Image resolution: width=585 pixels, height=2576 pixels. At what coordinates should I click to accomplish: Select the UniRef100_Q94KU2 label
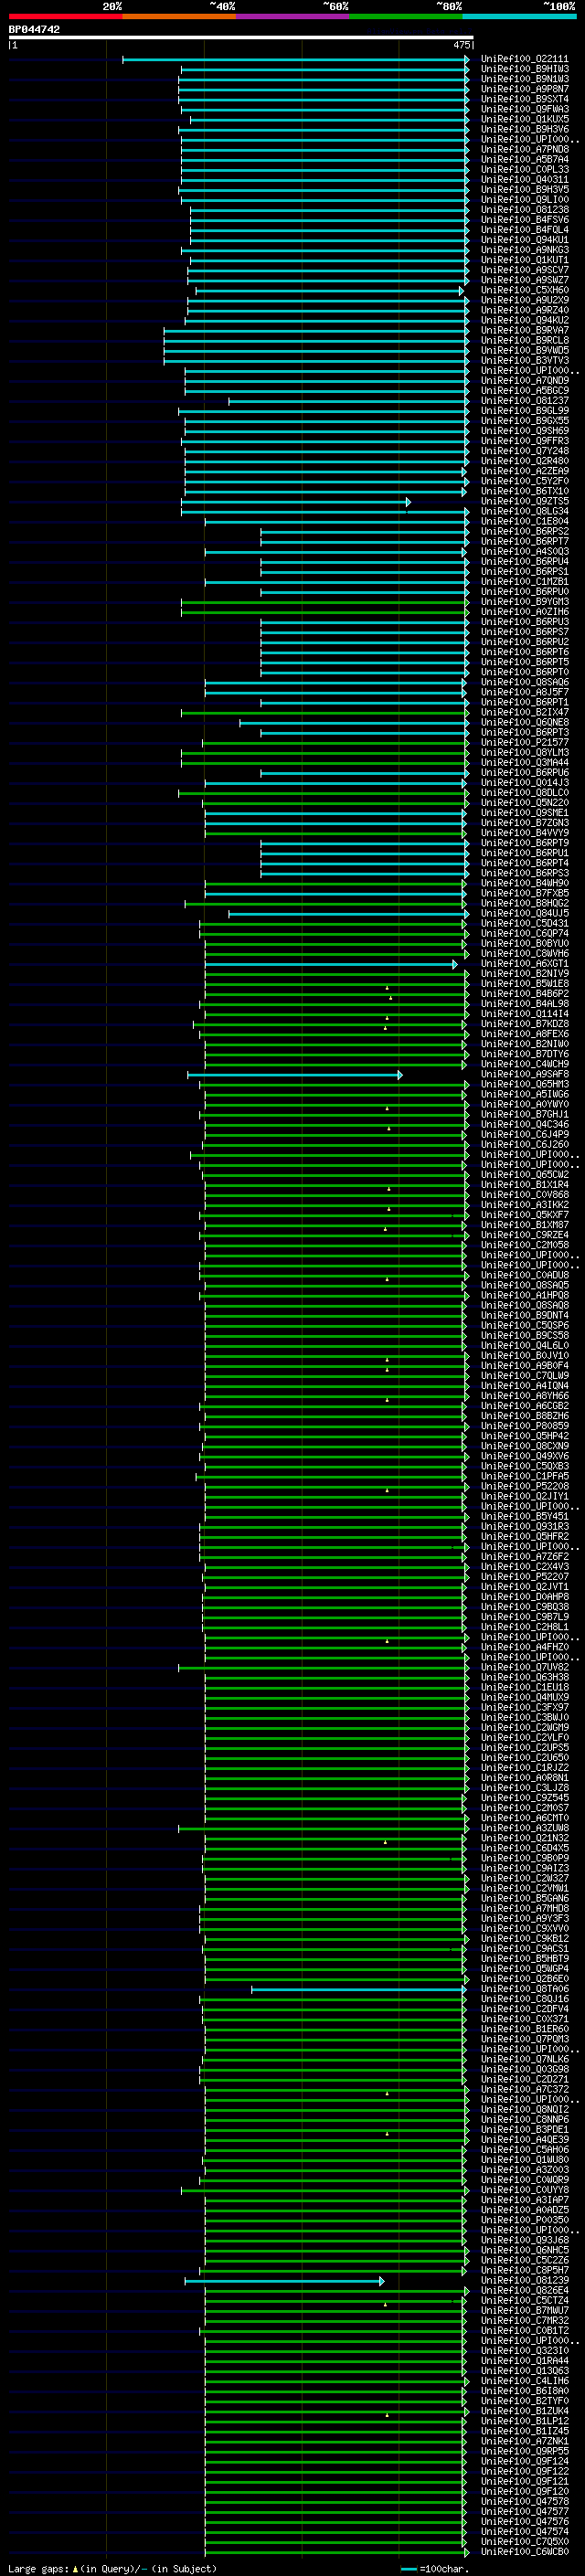pos(524,321)
